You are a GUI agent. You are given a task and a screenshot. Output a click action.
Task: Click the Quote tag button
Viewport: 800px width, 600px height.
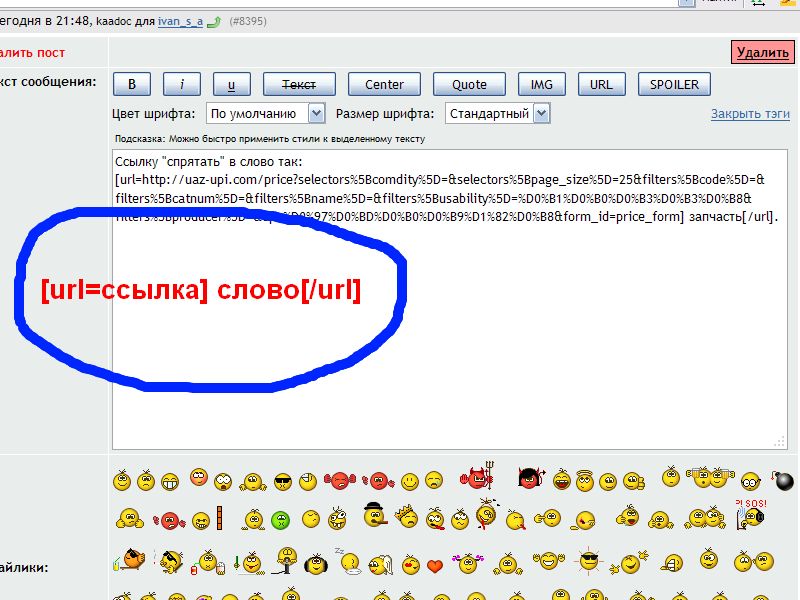469,85
